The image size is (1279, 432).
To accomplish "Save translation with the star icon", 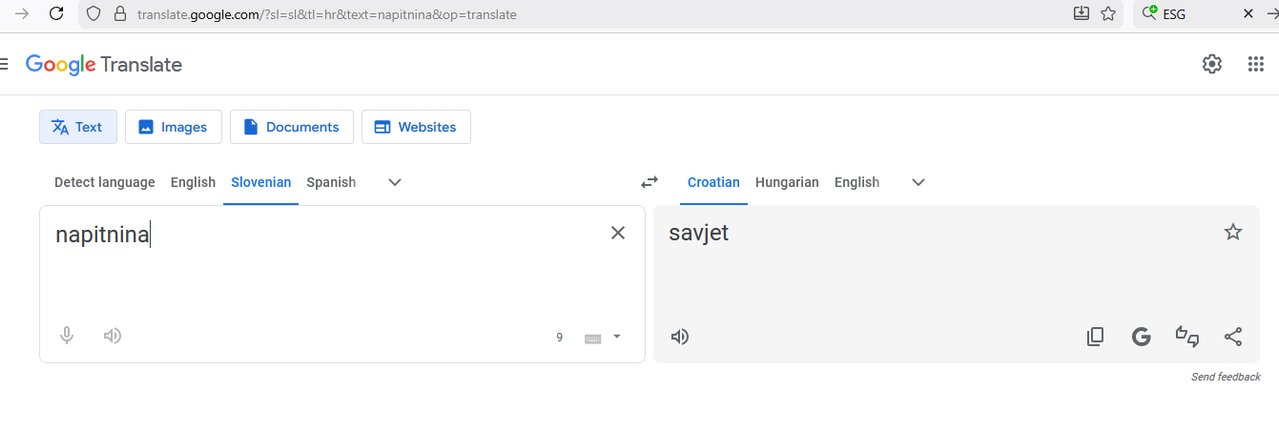I will (x=1233, y=232).
